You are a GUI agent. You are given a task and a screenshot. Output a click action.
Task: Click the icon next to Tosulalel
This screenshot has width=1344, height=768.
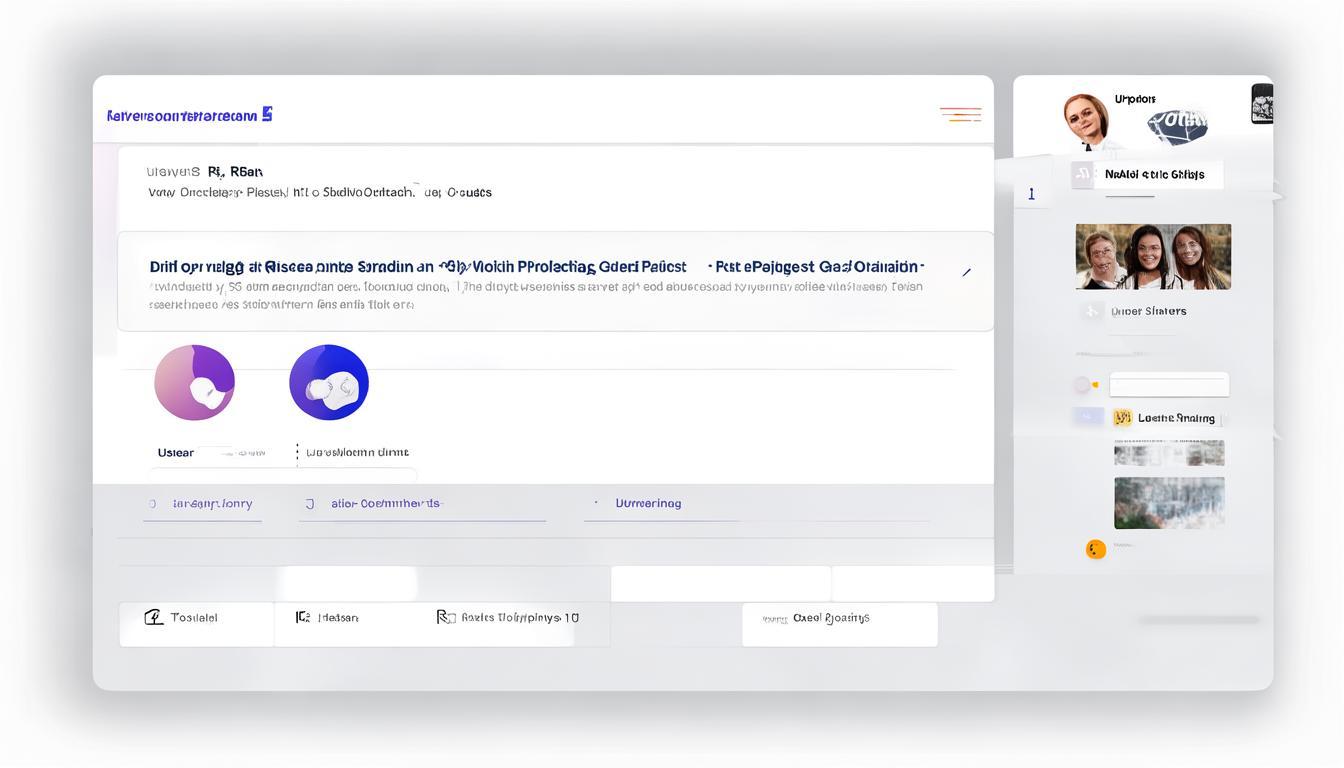(x=153, y=617)
